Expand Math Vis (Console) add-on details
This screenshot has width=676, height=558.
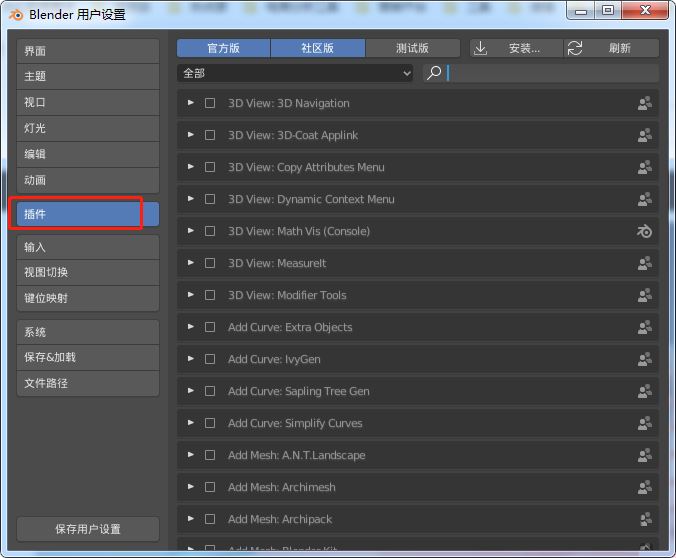point(191,231)
